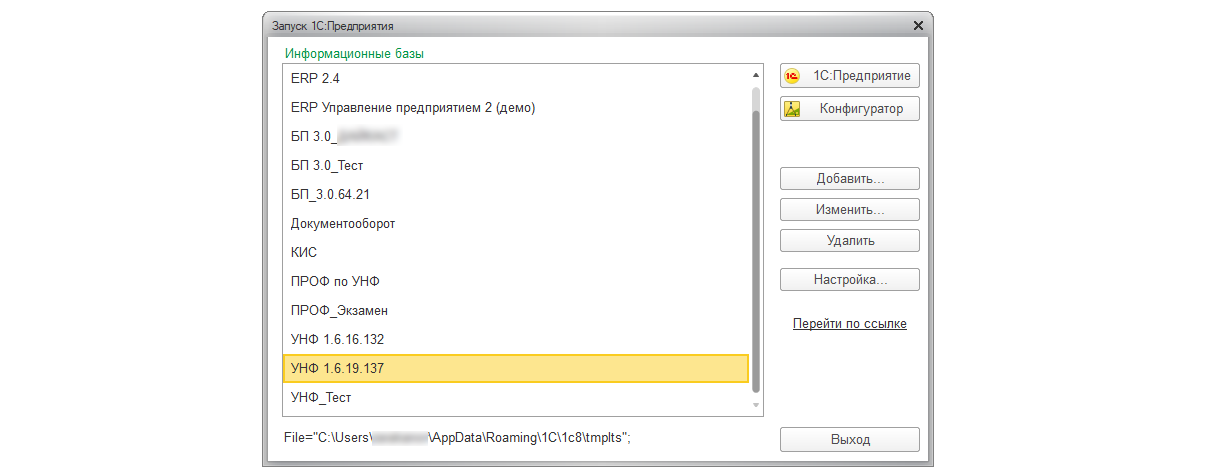Select the БП 3.0_Тест base

pos(516,165)
